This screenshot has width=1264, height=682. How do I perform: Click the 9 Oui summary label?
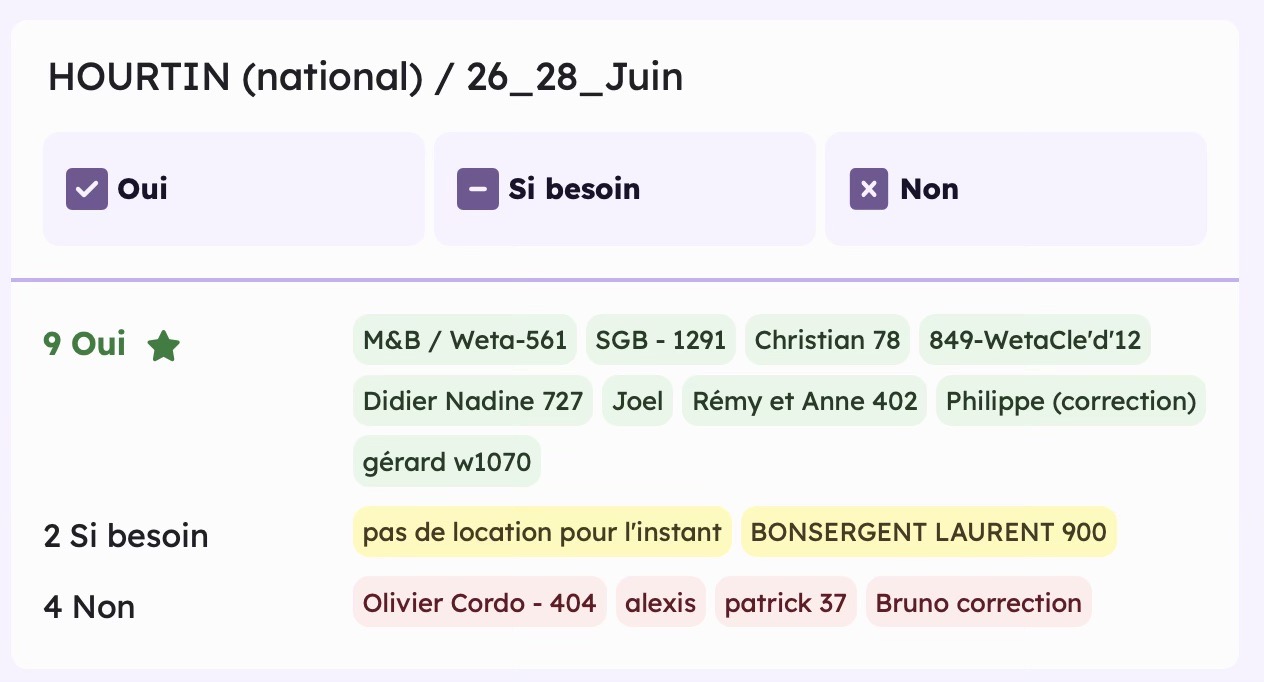[85, 344]
